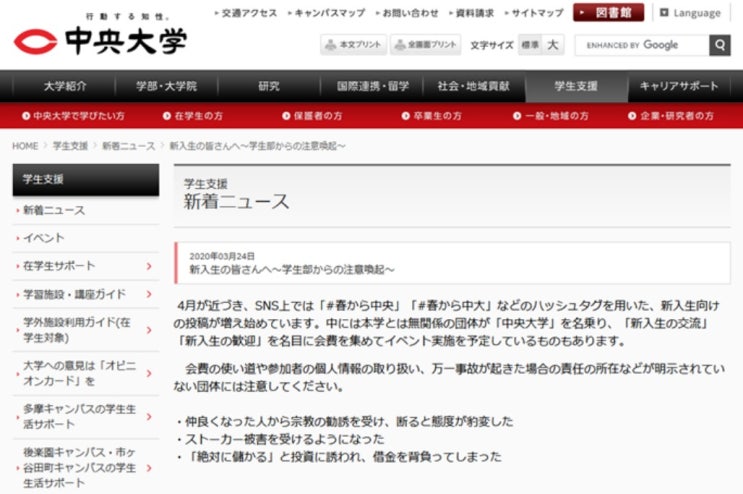Expand the 後楽園キャンパス item chevron
The image size is (743, 494).
click(149, 468)
